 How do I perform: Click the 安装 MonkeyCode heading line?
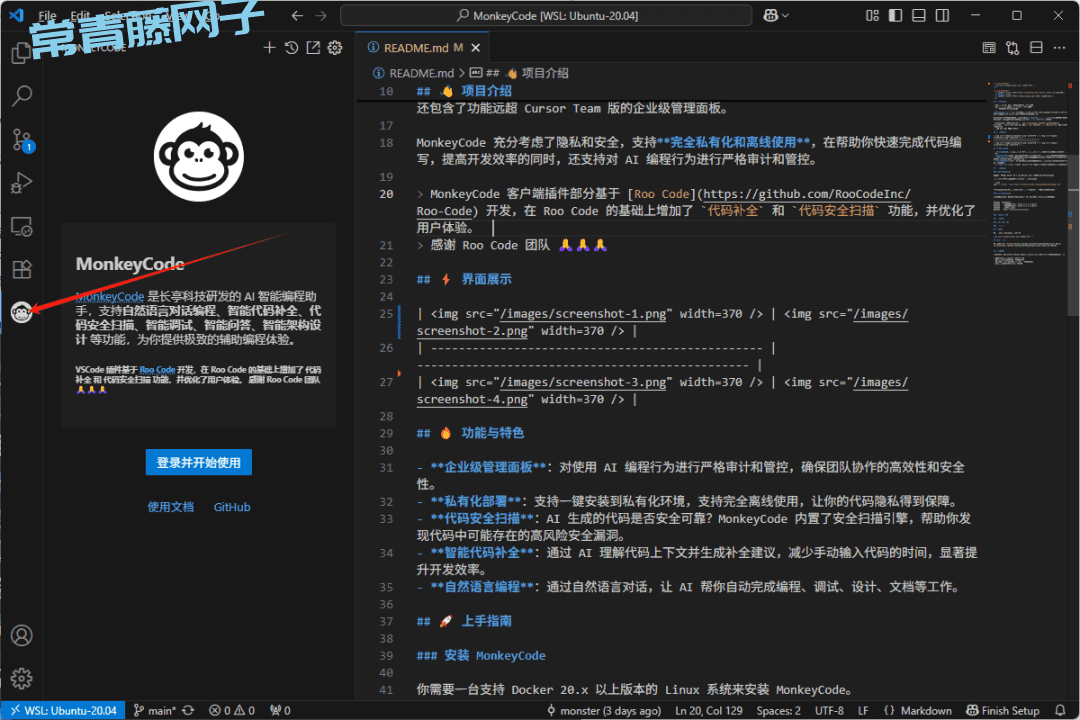[x=481, y=655]
